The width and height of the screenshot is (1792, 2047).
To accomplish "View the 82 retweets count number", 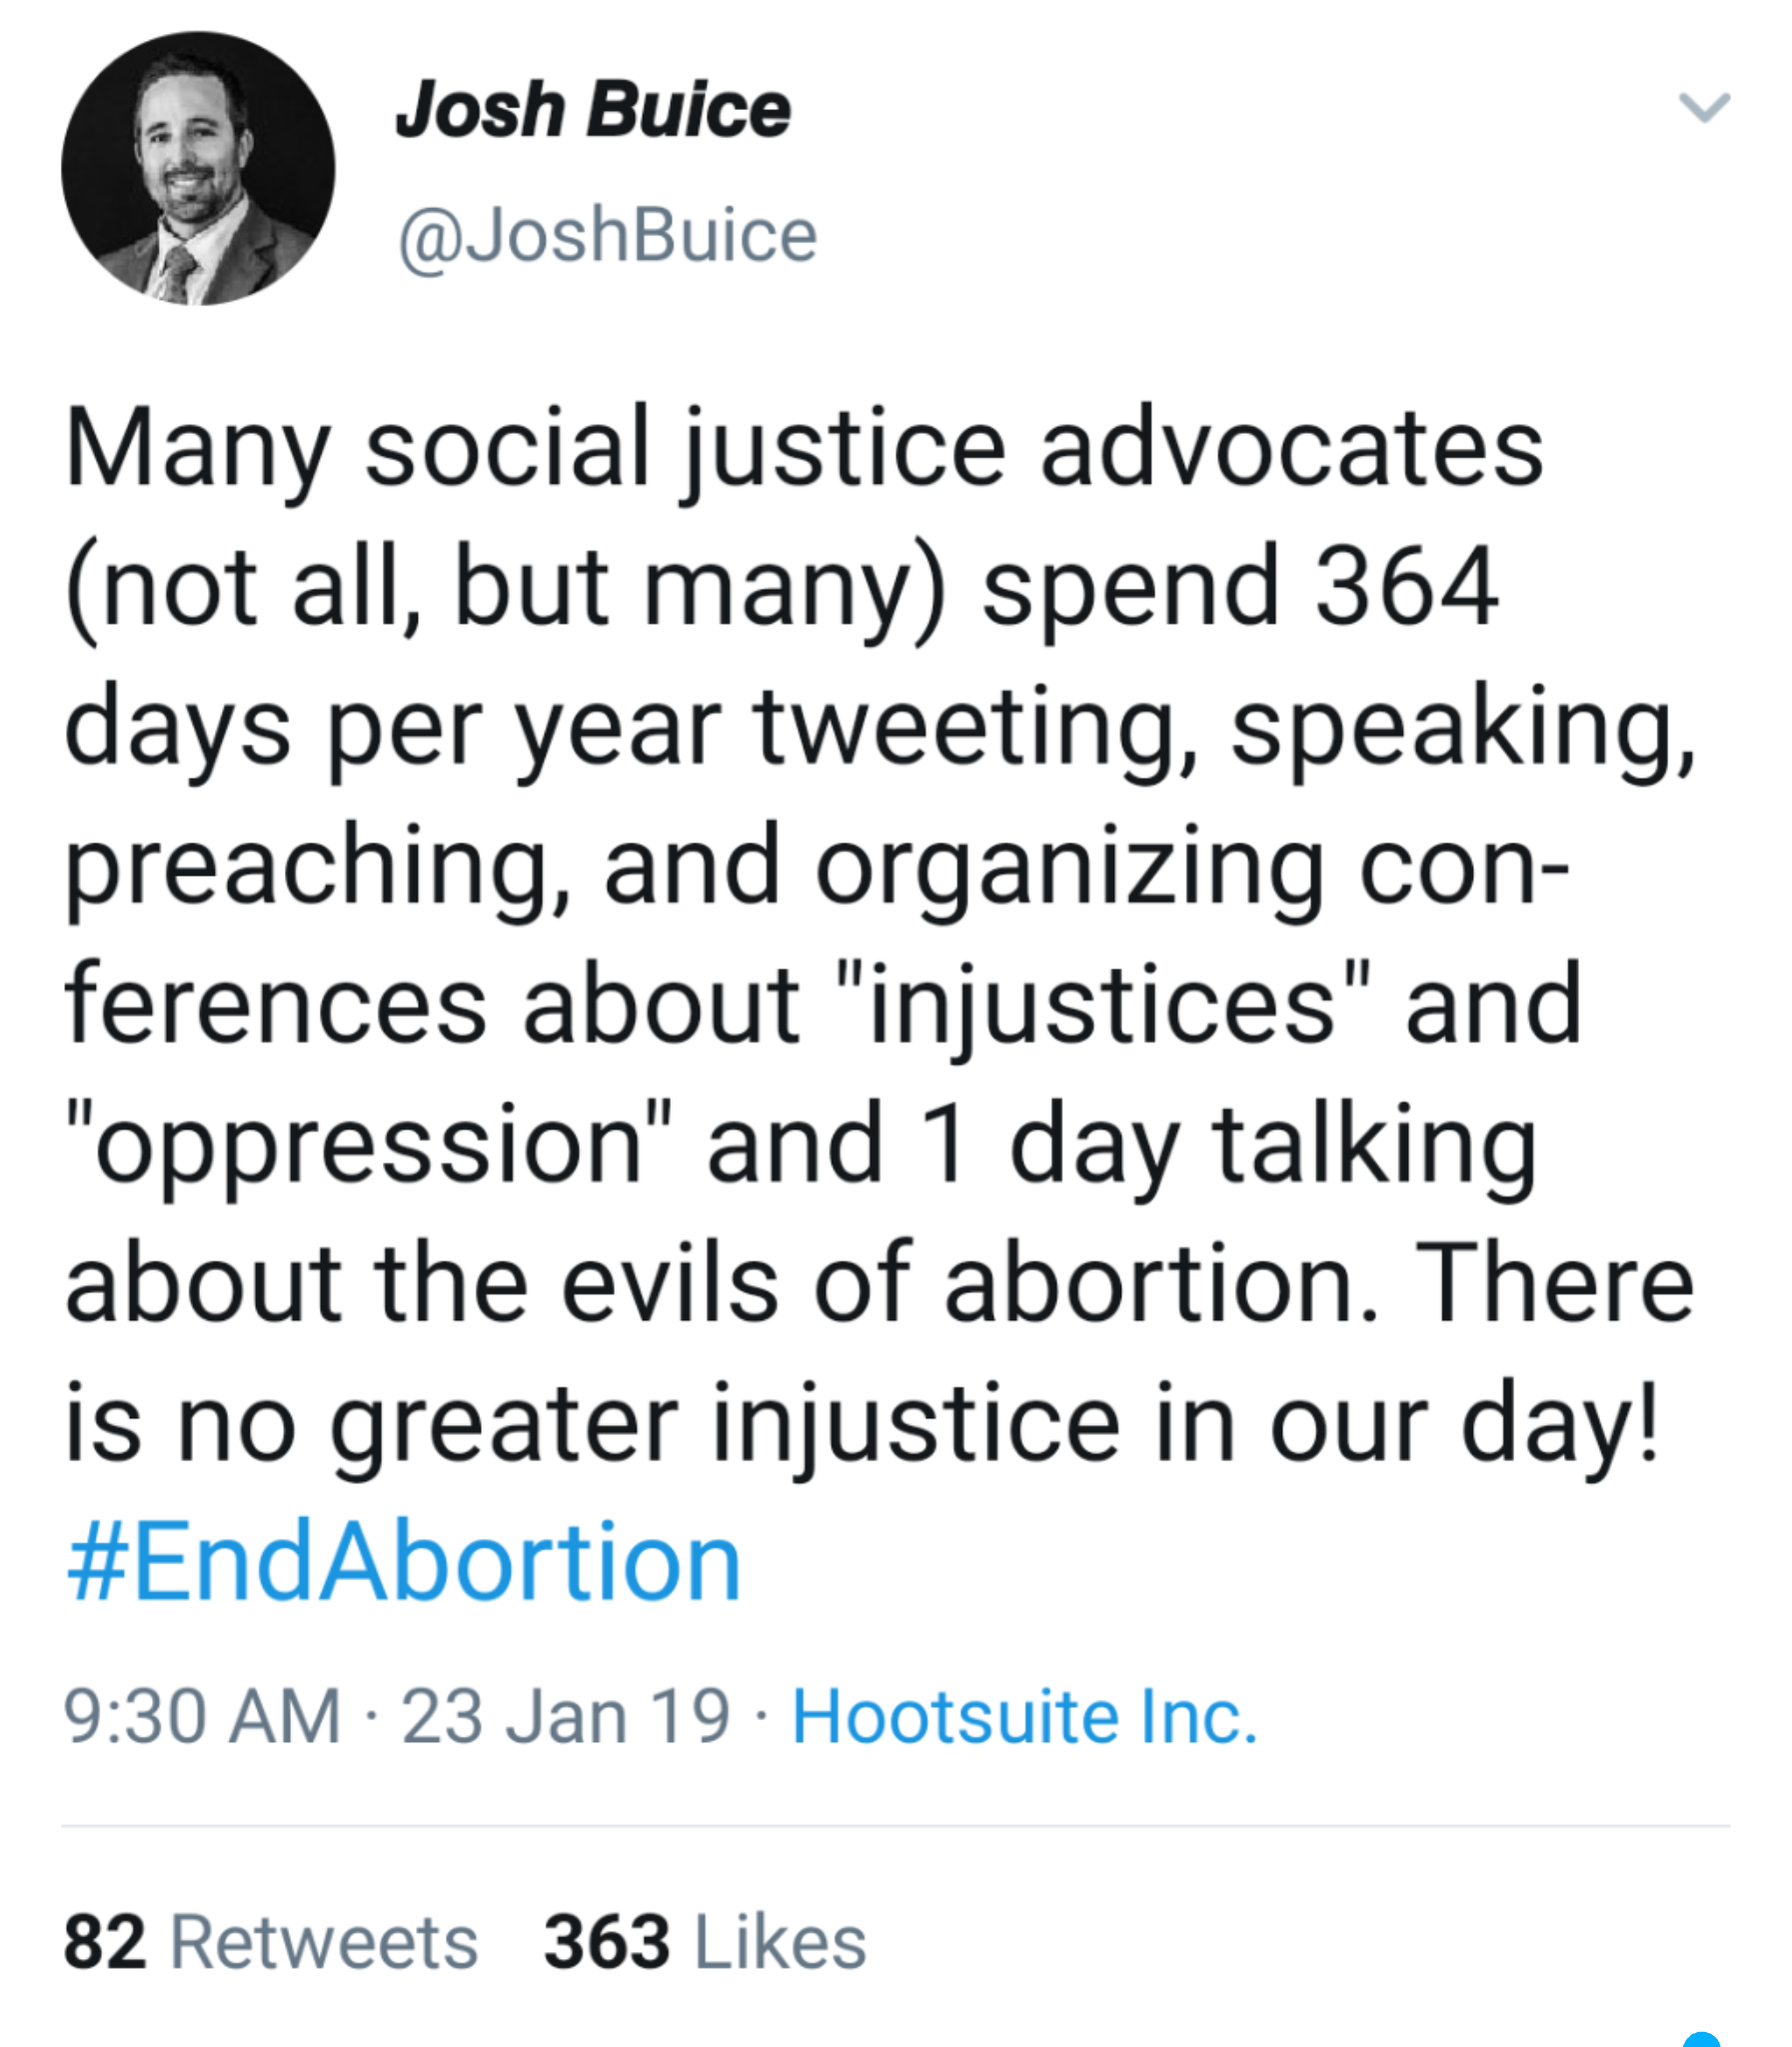I will [105, 1942].
